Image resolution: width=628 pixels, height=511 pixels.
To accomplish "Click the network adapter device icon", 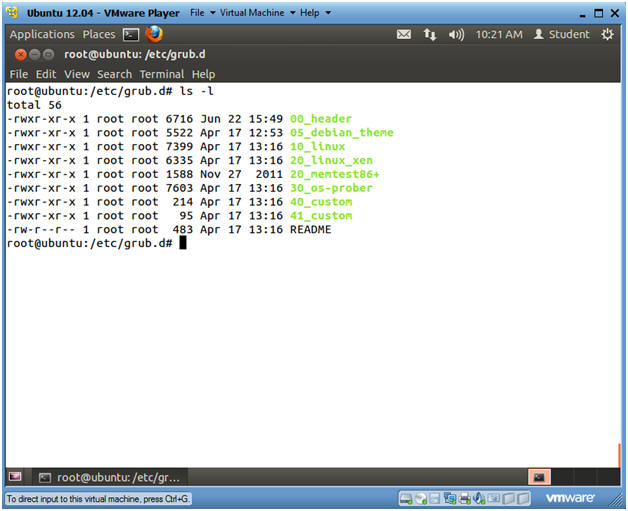I will pyautogui.click(x=450, y=499).
